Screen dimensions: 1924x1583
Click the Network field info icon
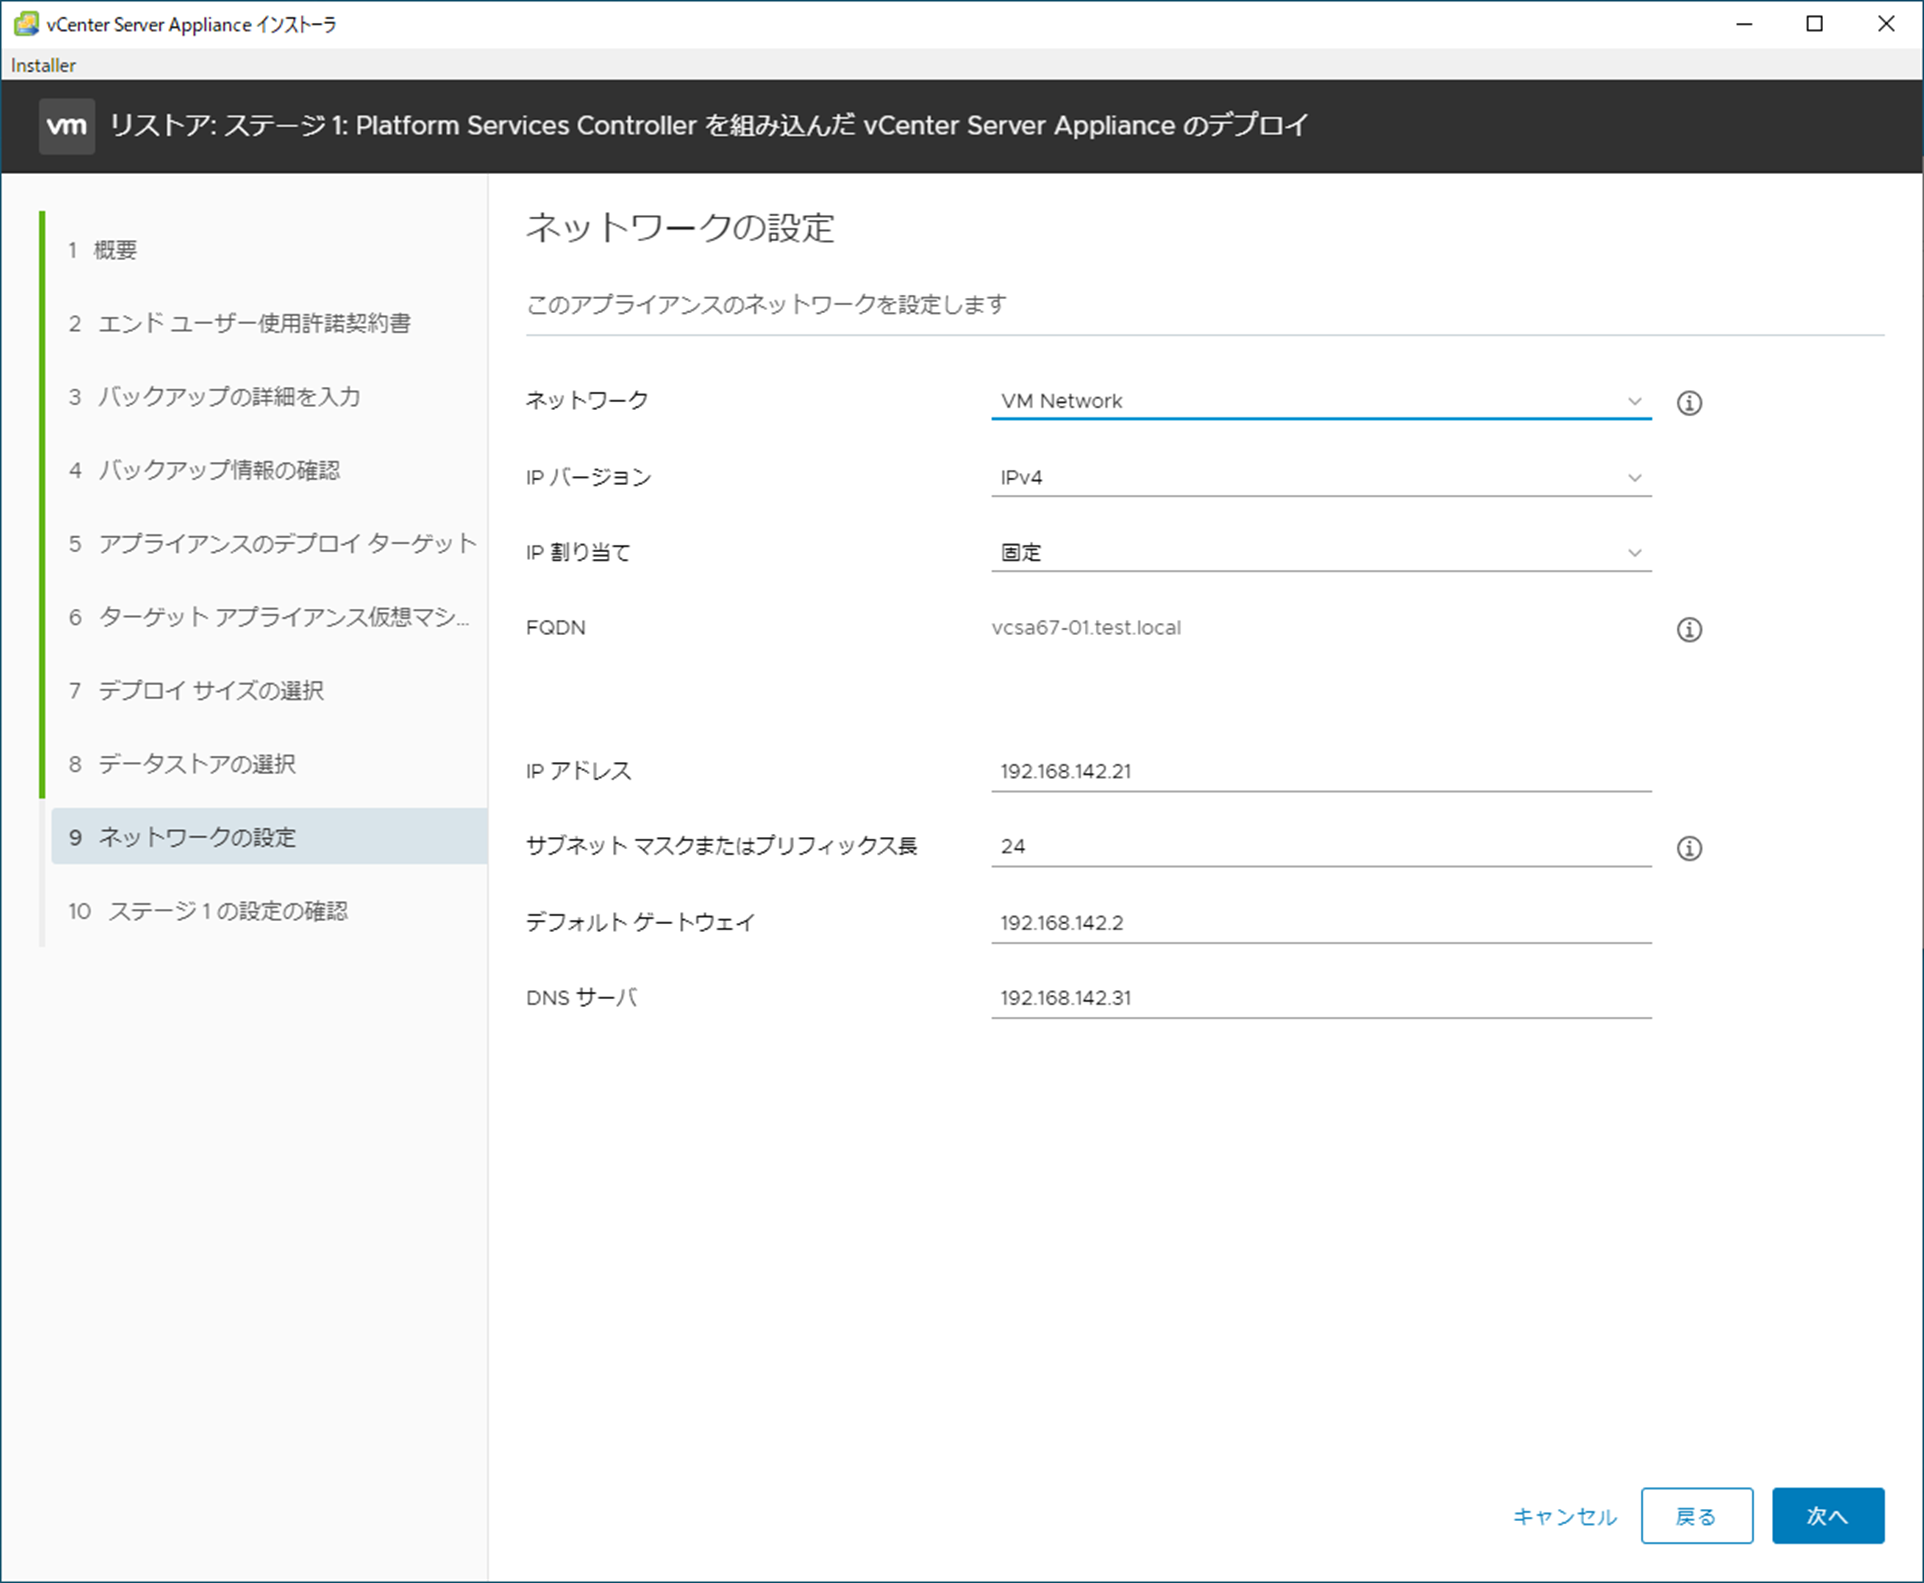tap(1689, 403)
